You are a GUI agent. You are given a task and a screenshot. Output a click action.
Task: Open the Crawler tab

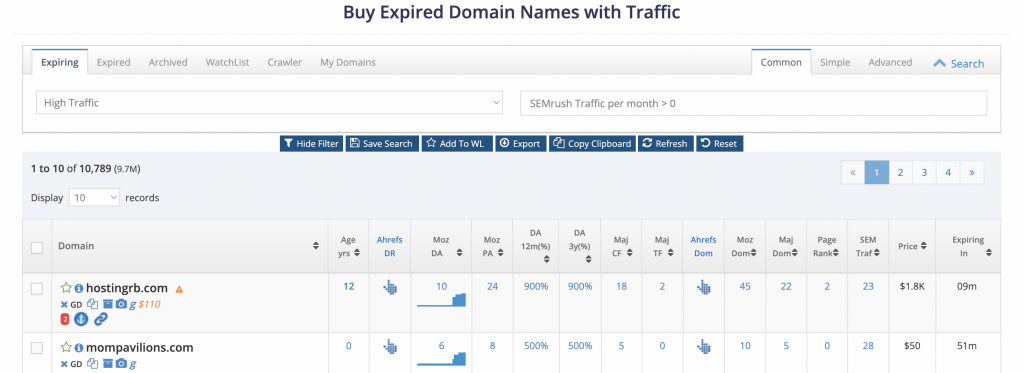(285, 62)
